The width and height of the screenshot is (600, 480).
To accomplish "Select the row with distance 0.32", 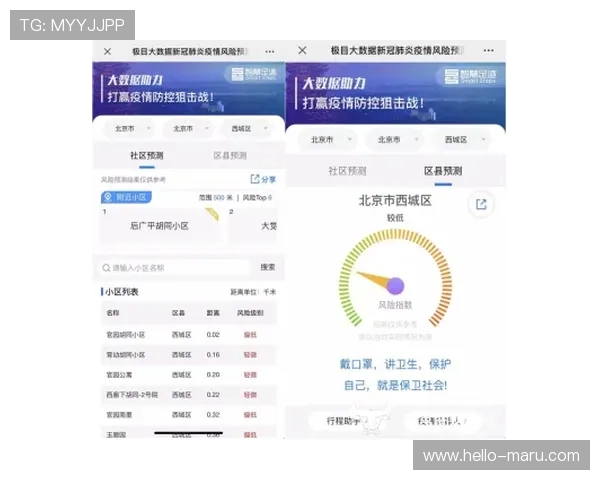I will coord(188,415).
